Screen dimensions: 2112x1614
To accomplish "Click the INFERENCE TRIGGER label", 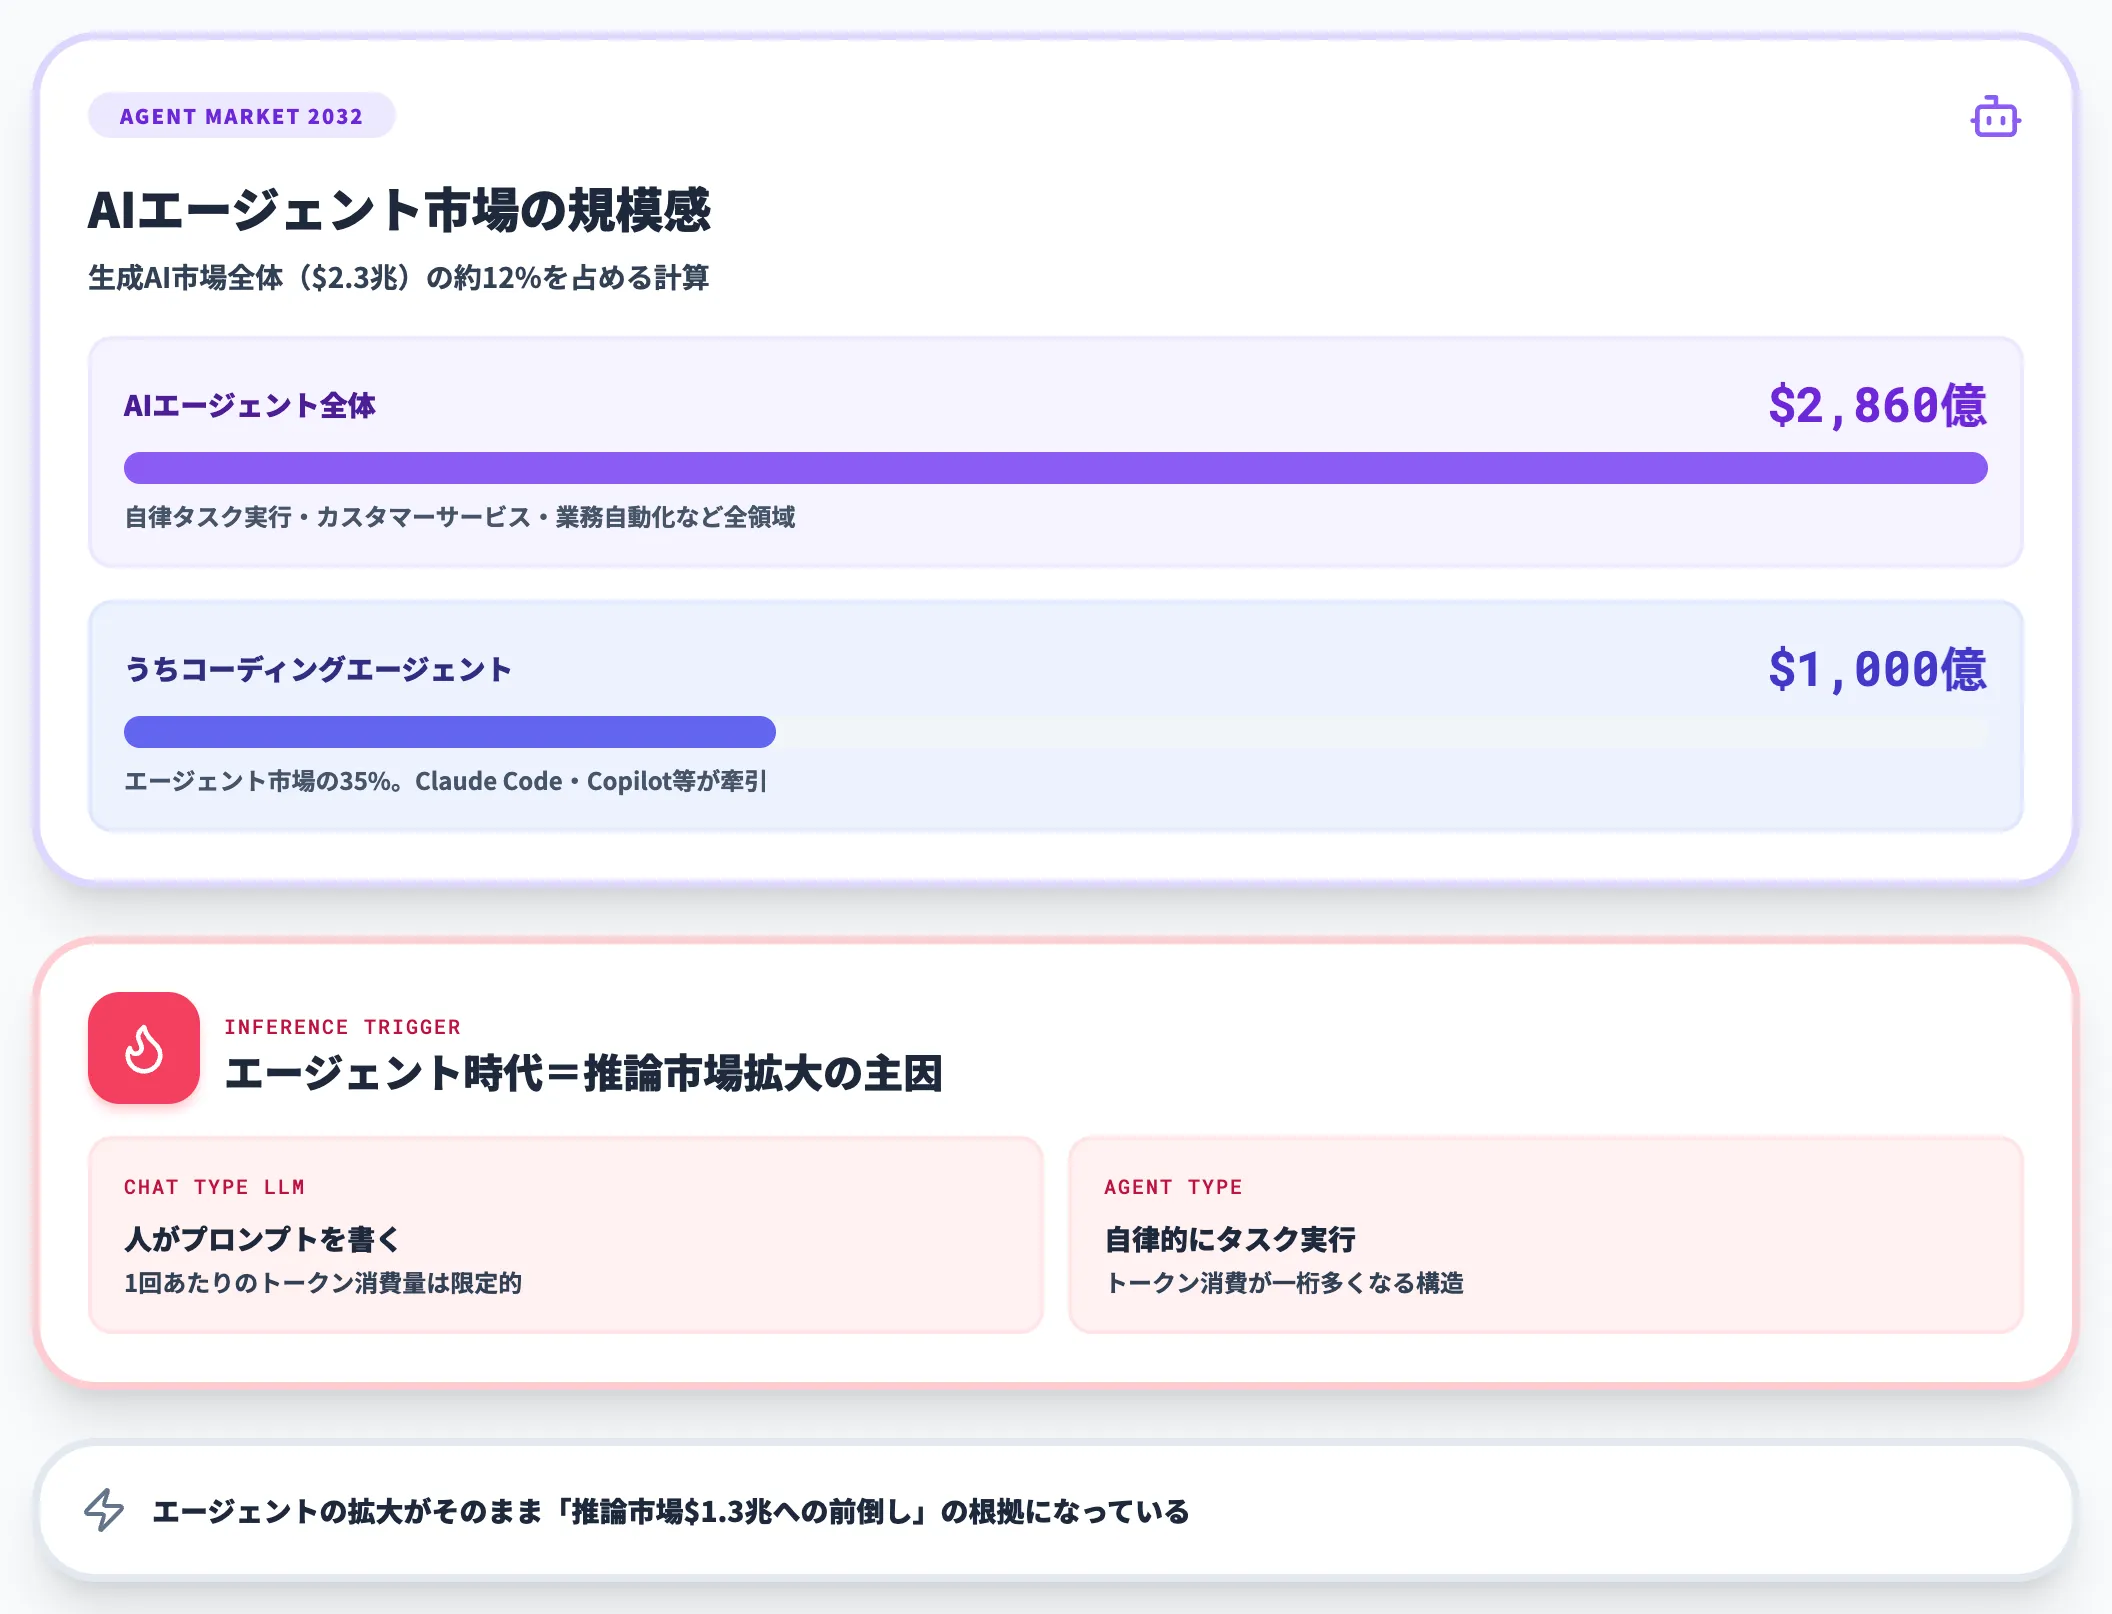I will pos(343,1027).
